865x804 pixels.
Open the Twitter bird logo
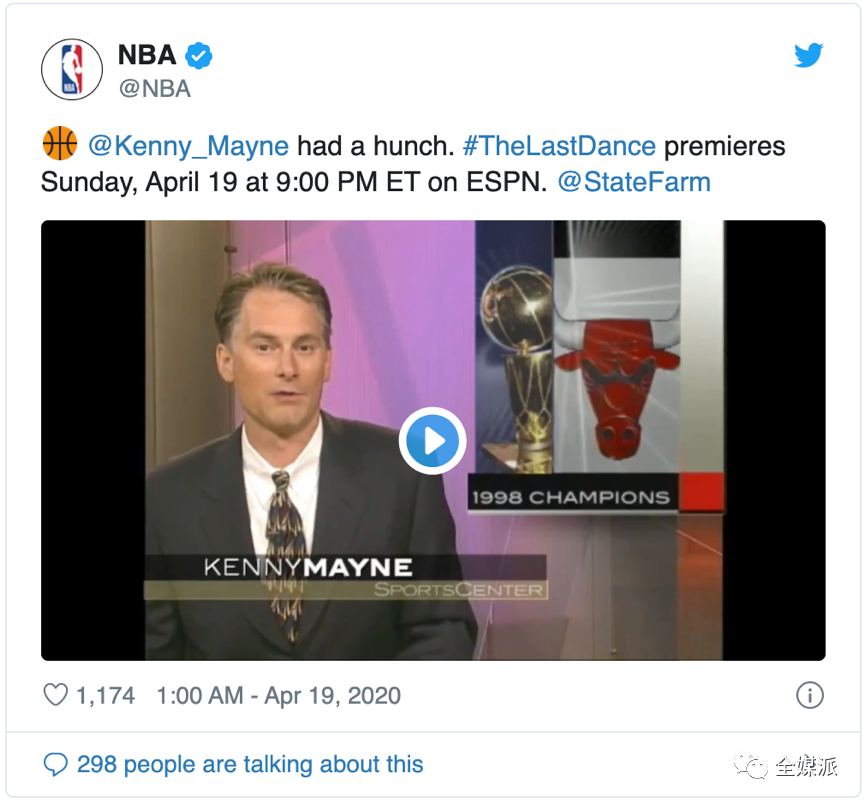[x=808, y=55]
